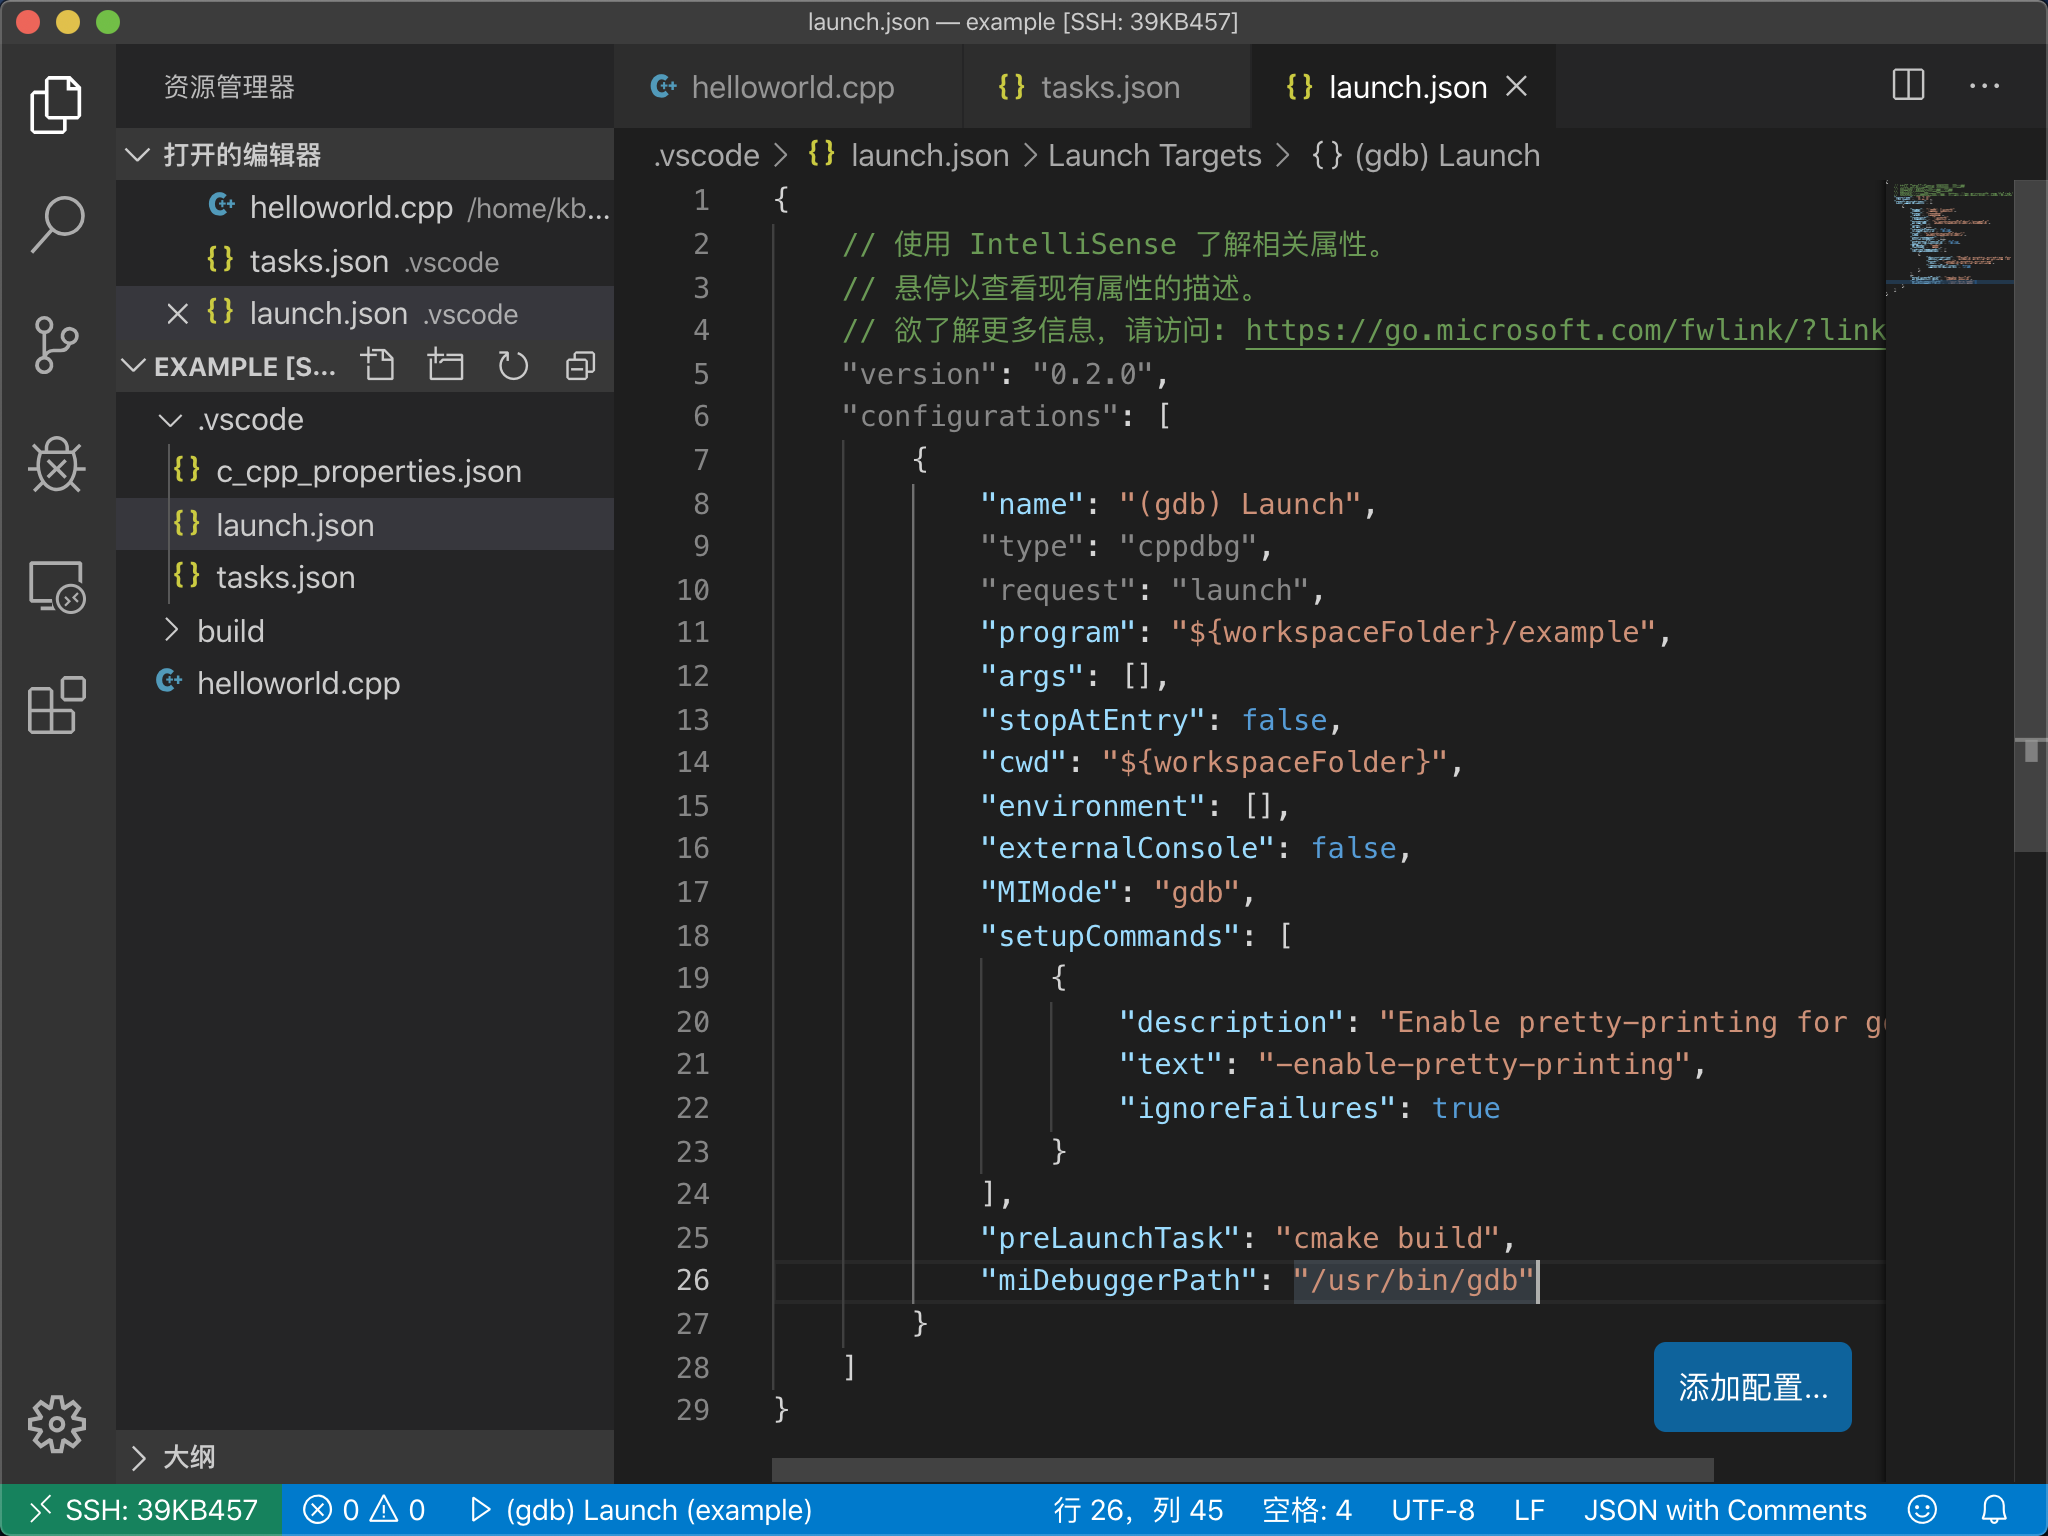Open the Search view in sidebar
Image resolution: width=2048 pixels, height=1536 pixels.
coord(57,222)
